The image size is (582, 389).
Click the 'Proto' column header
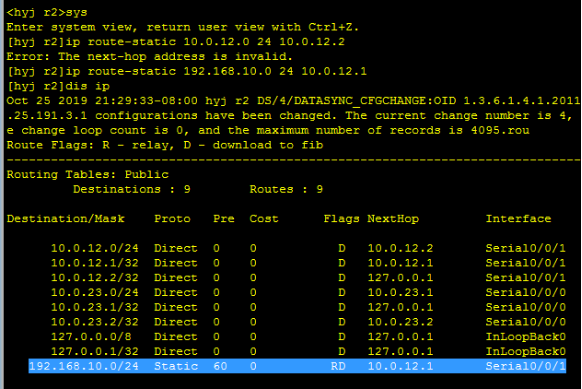pos(172,219)
